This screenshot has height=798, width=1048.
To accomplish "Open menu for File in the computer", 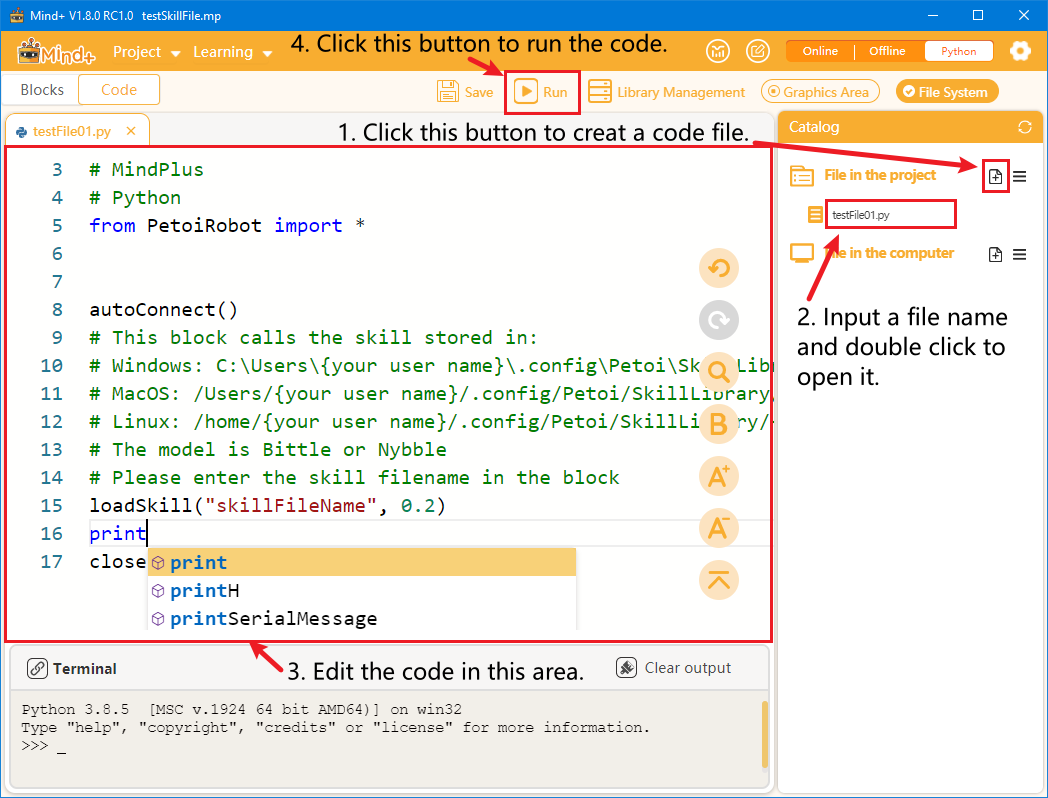I will tap(1019, 255).
